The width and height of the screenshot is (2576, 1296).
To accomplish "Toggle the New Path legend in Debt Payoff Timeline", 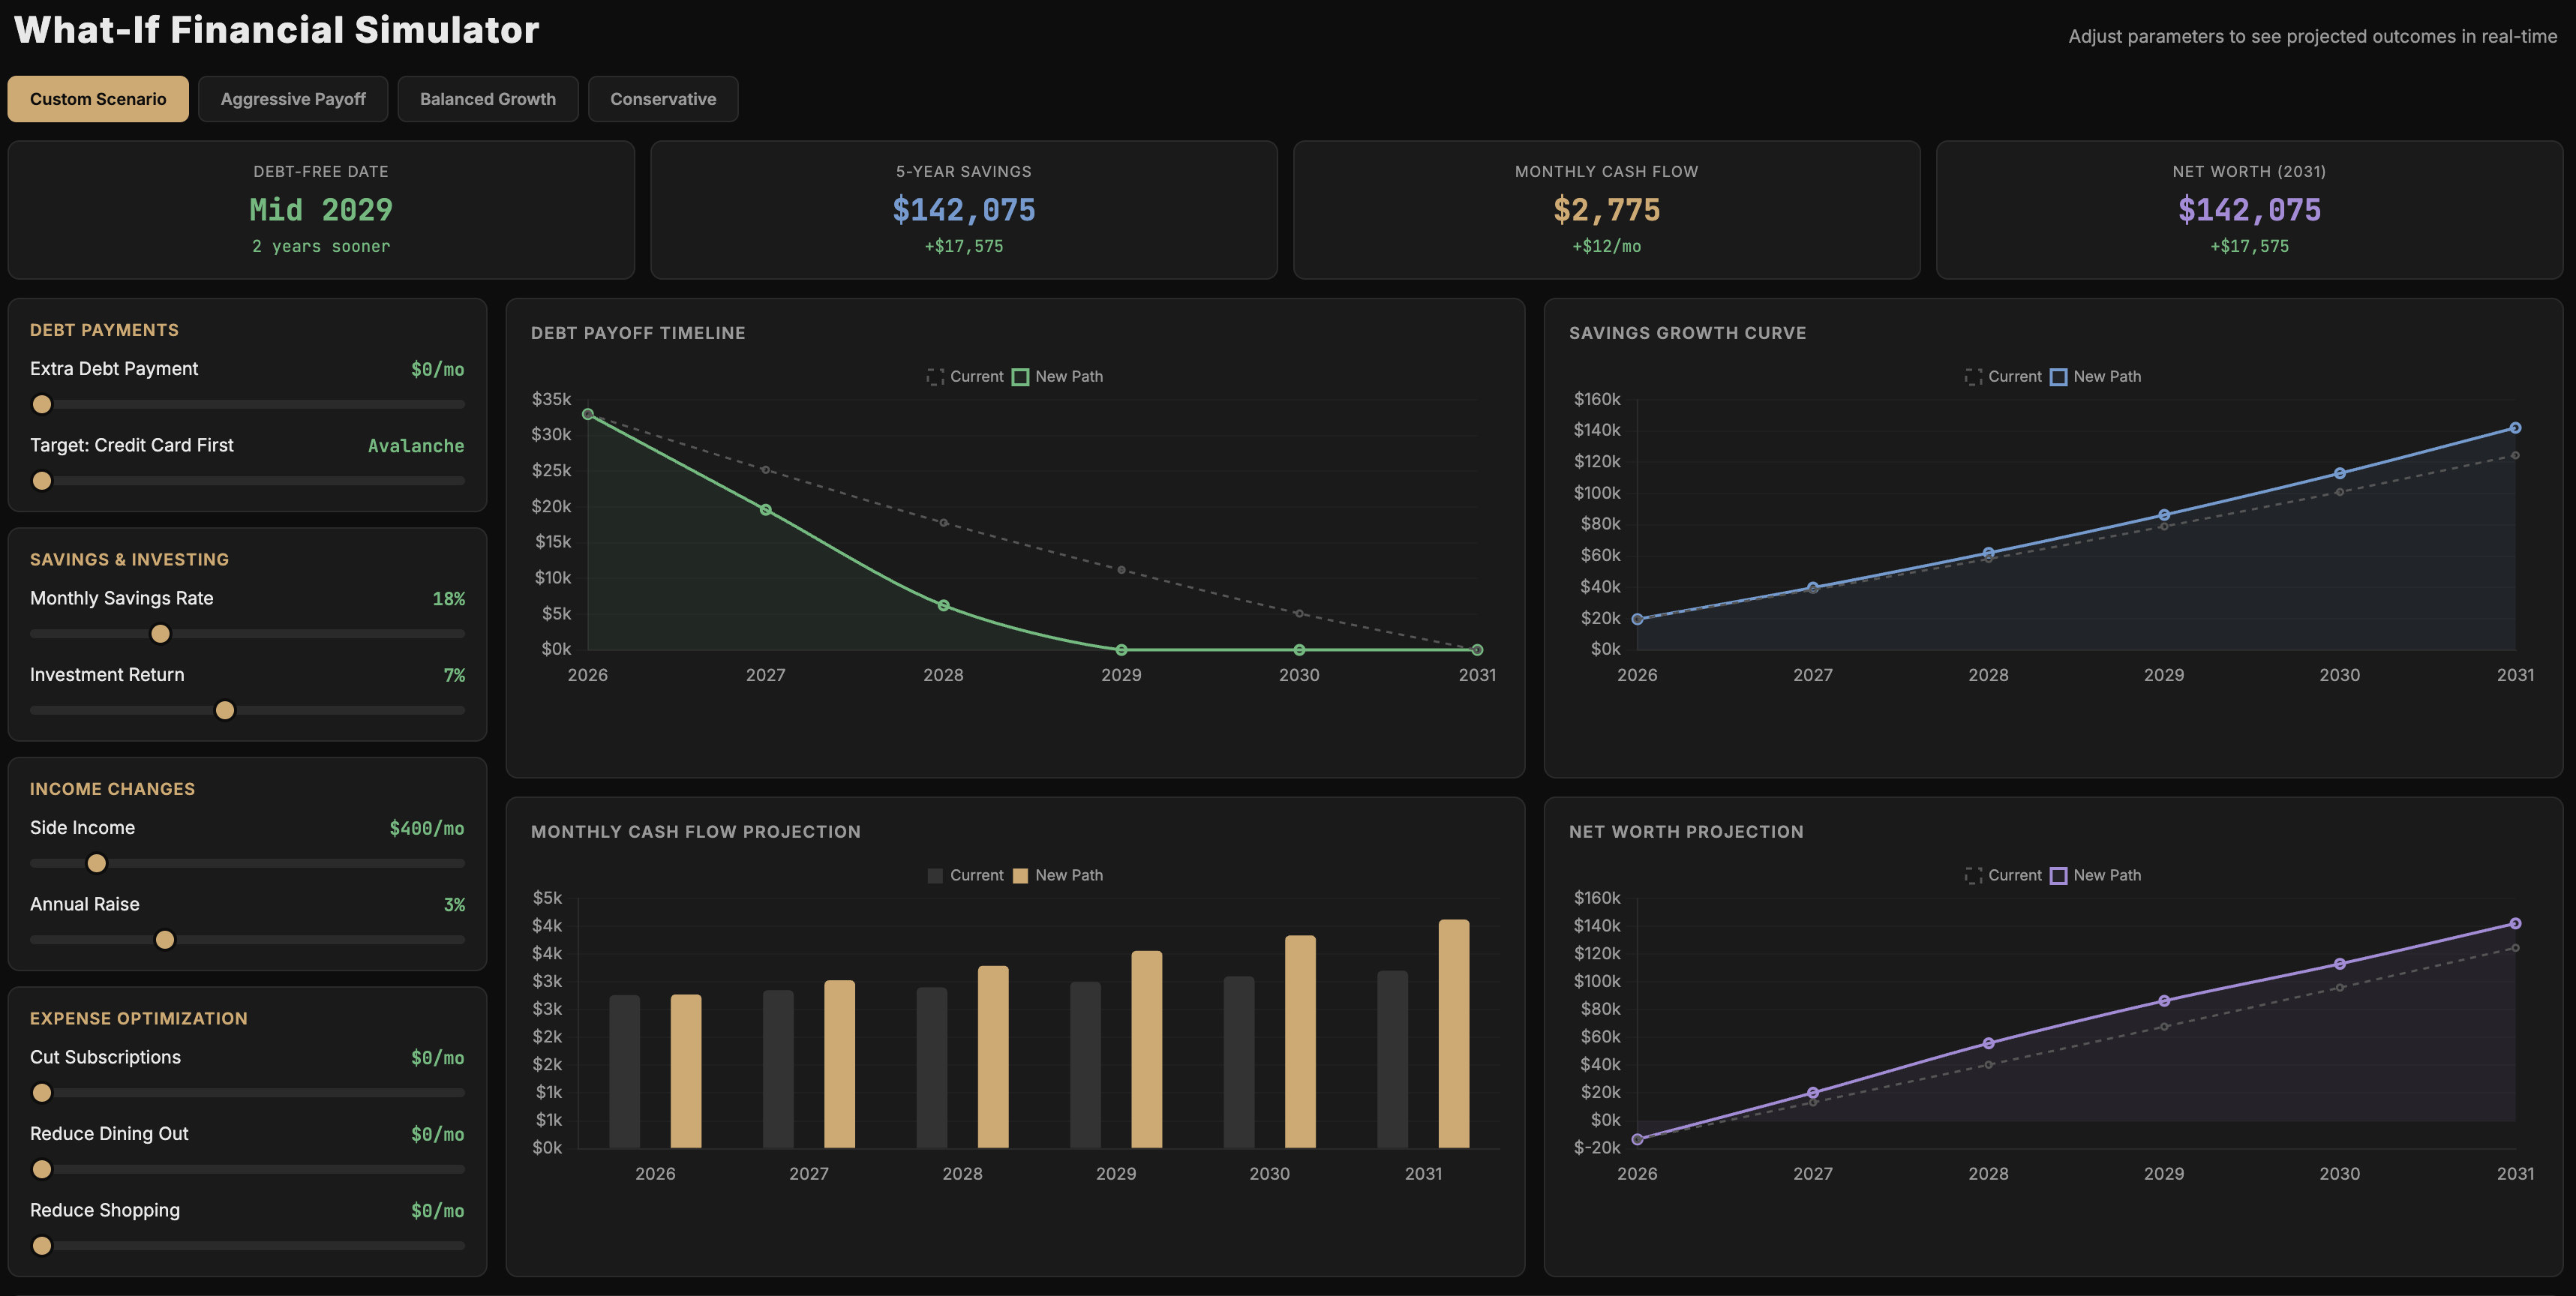I will pyautogui.click(x=1057, y=376).
